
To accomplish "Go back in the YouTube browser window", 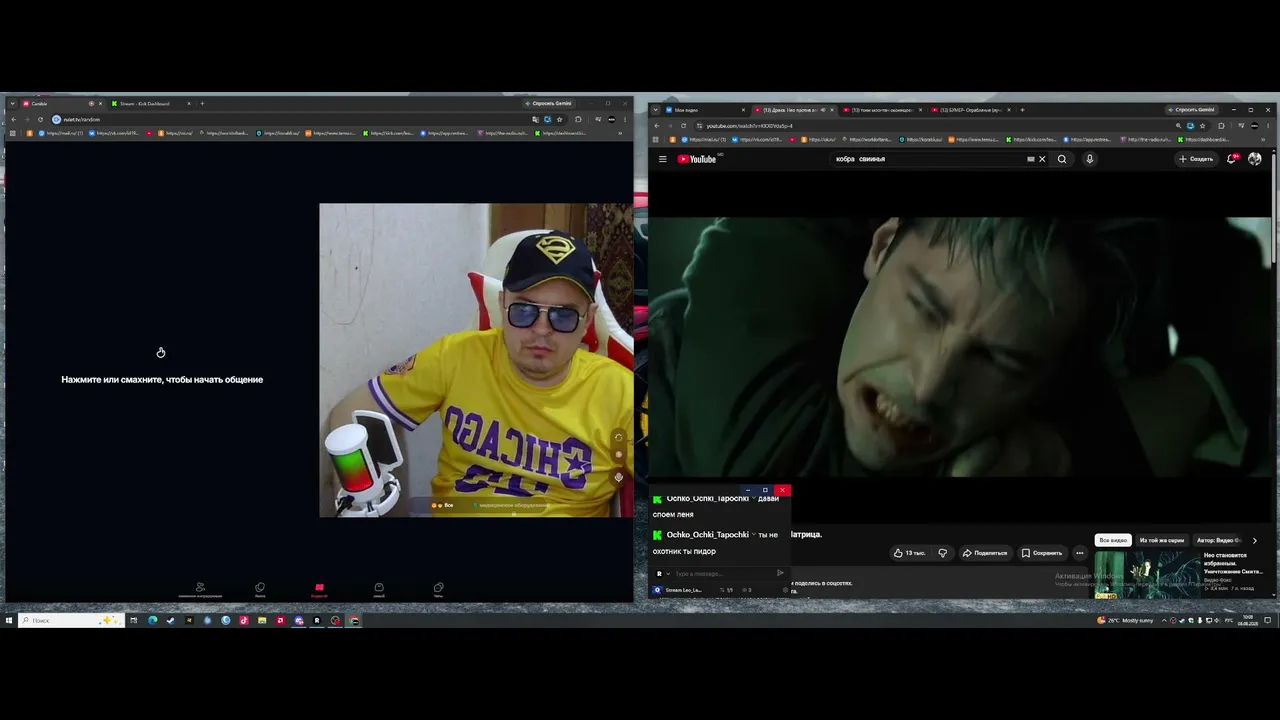I will pyautogui.click(x=657, y=126).
